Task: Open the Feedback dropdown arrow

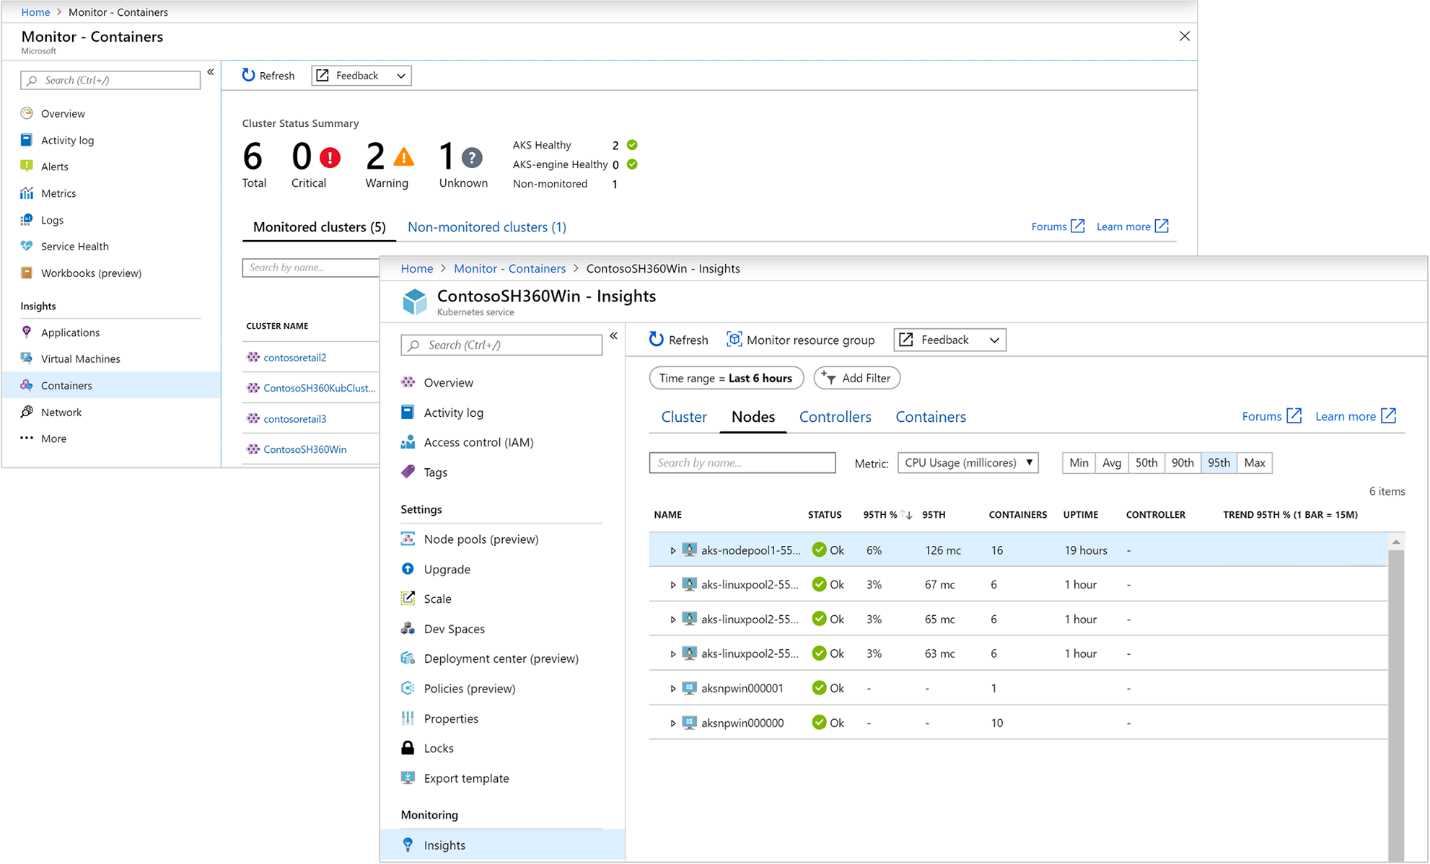Action: tap(994, 339)
